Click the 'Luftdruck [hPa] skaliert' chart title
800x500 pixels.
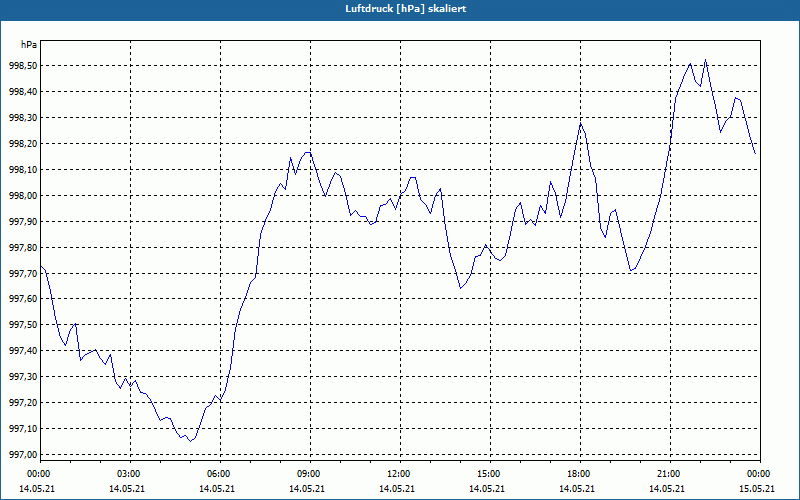(x=406, y=9)
